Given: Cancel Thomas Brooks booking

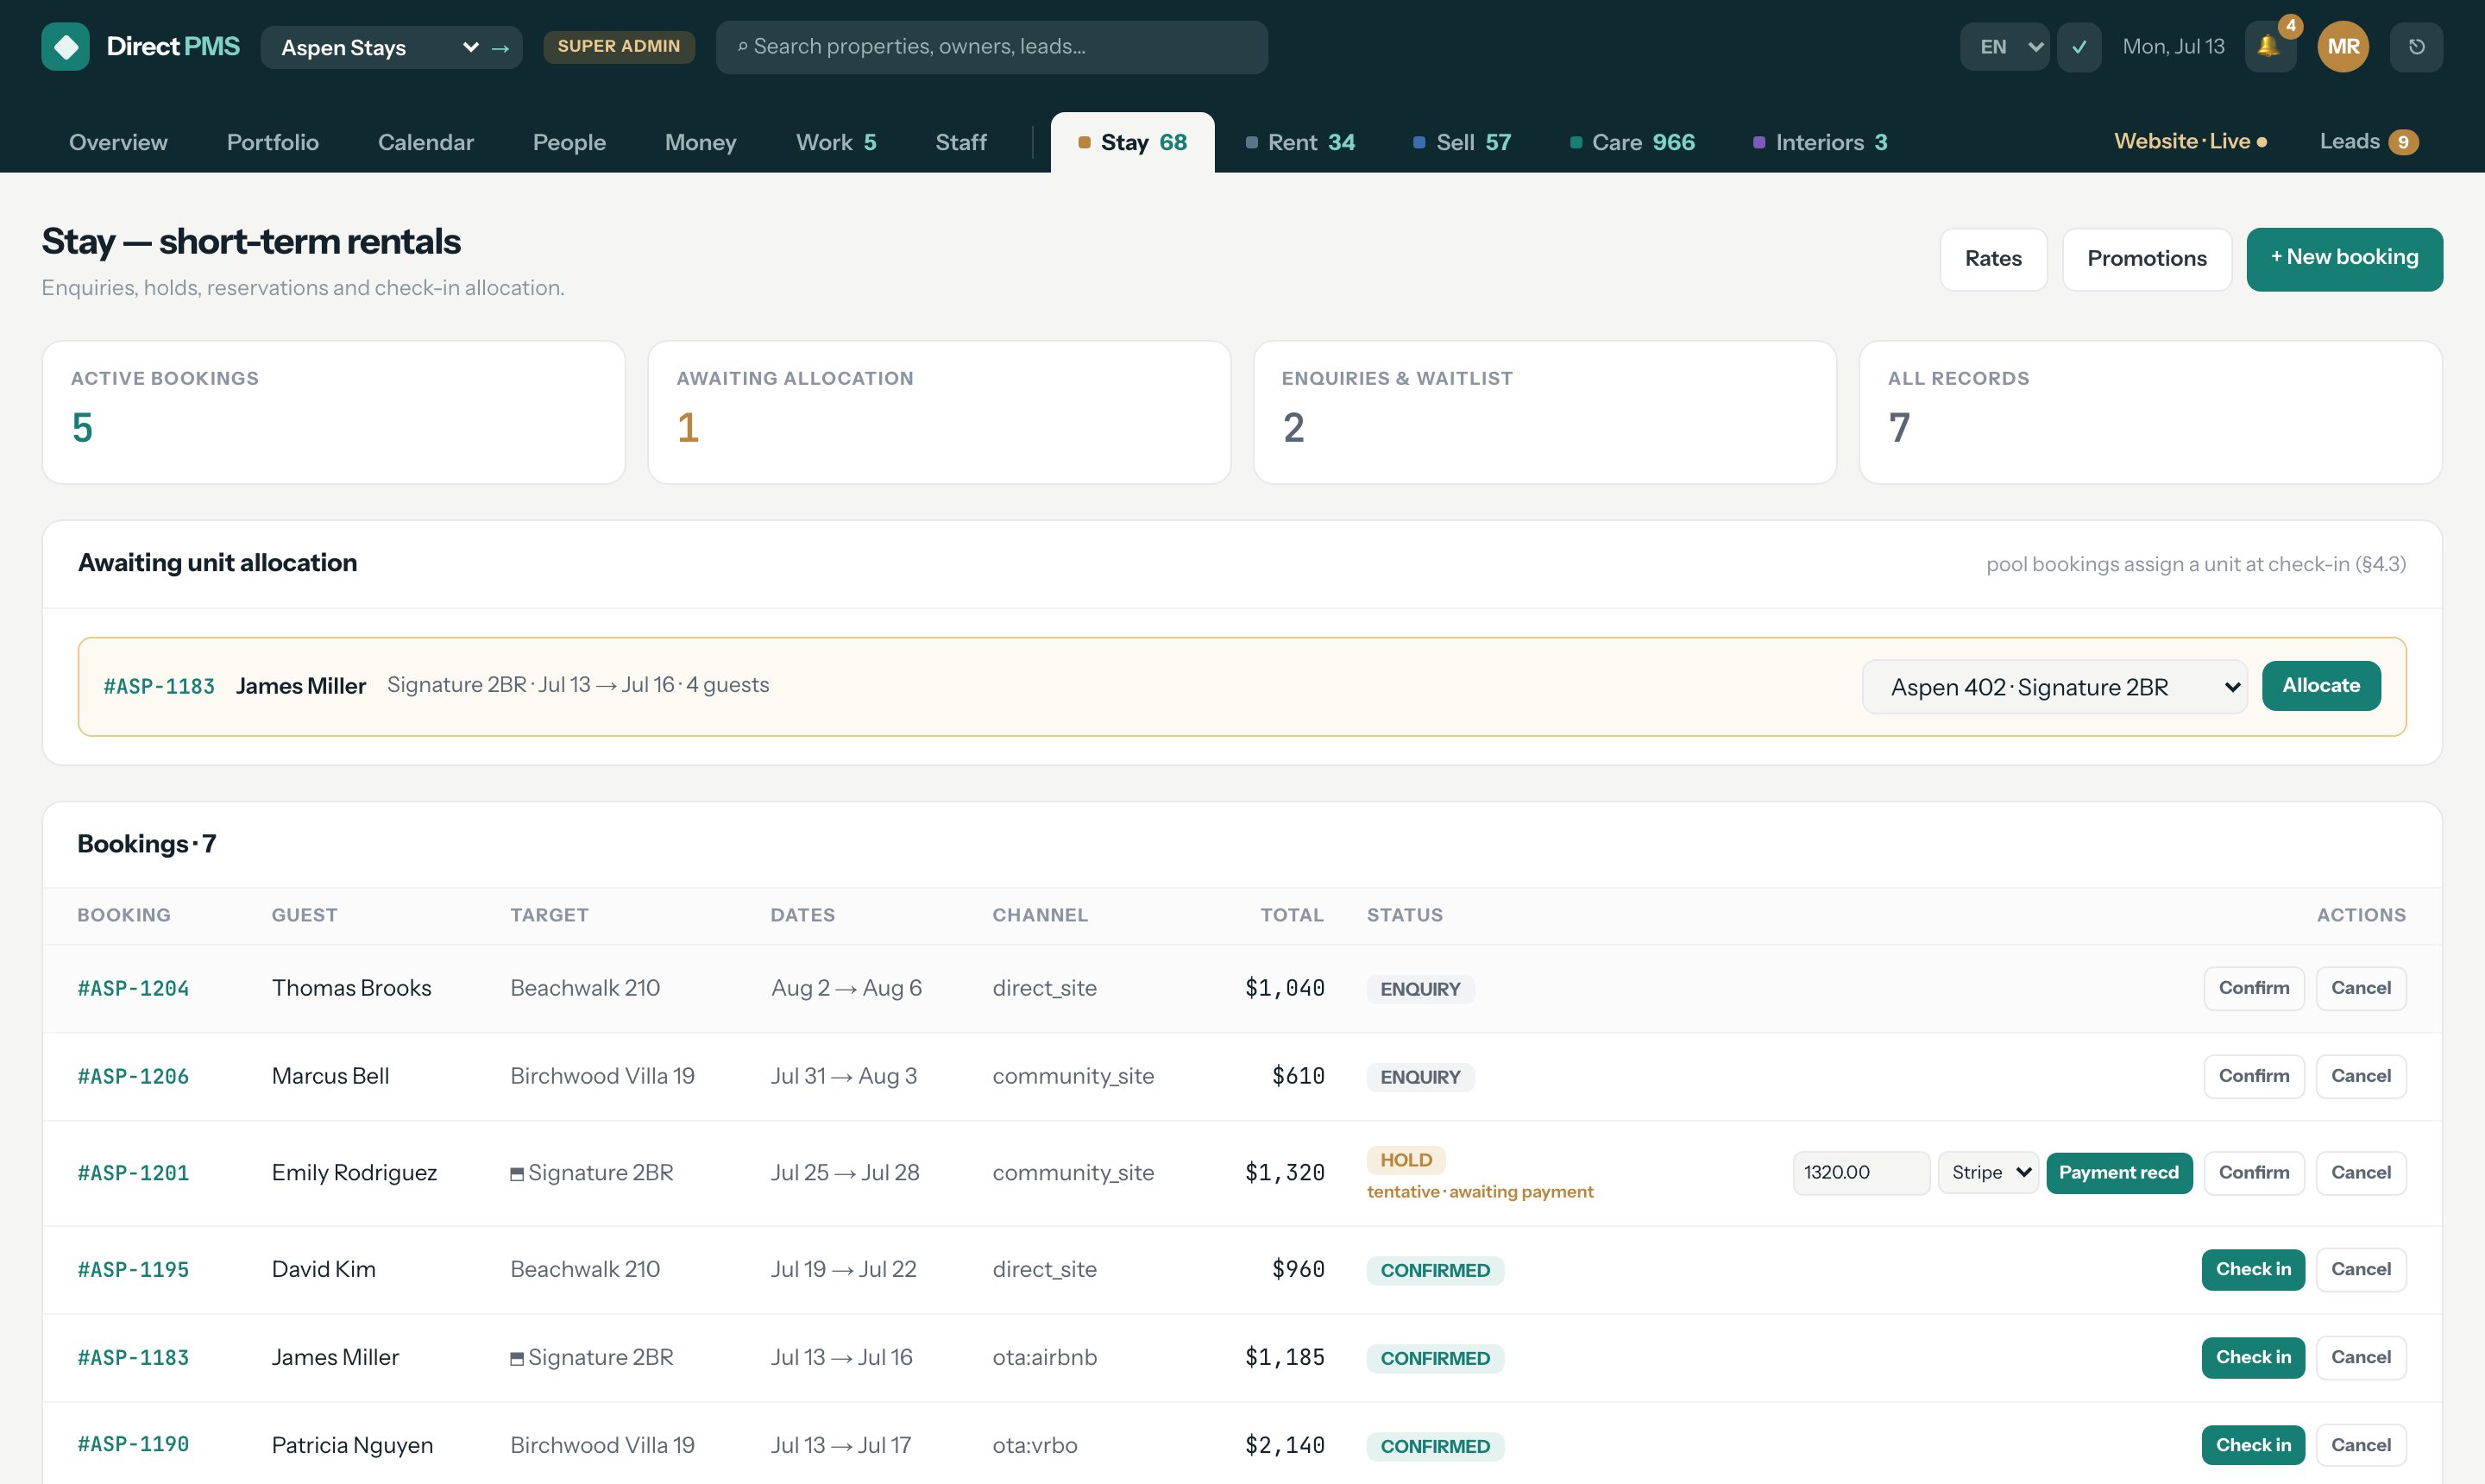Looking at the screenshot, I should click(x=2360, y=988).
